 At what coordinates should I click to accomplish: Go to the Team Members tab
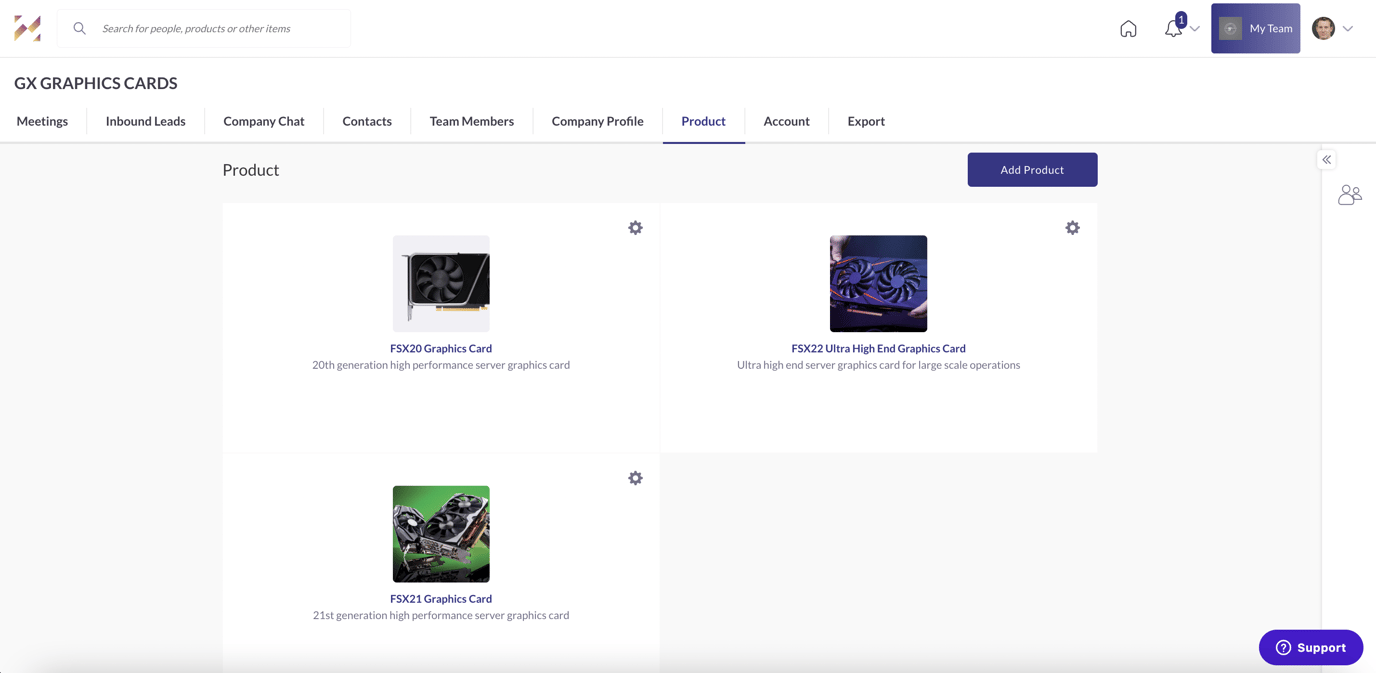coord(471,121)
